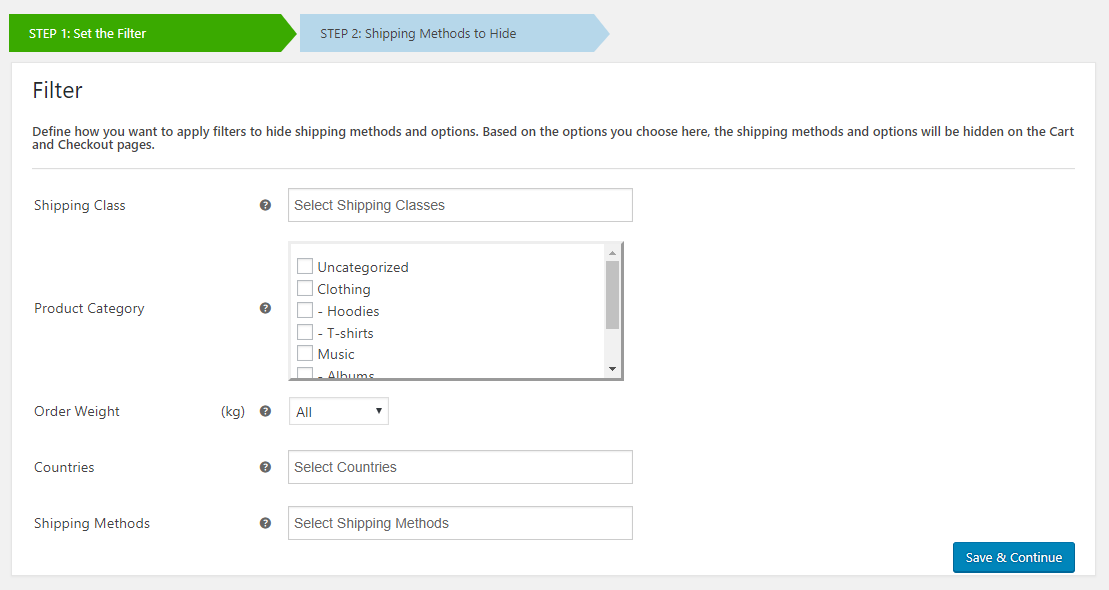The height and width of the screenshot is (590, 1109).
Task: Tick the Uncategorized category checkbox
Action: 305,266
